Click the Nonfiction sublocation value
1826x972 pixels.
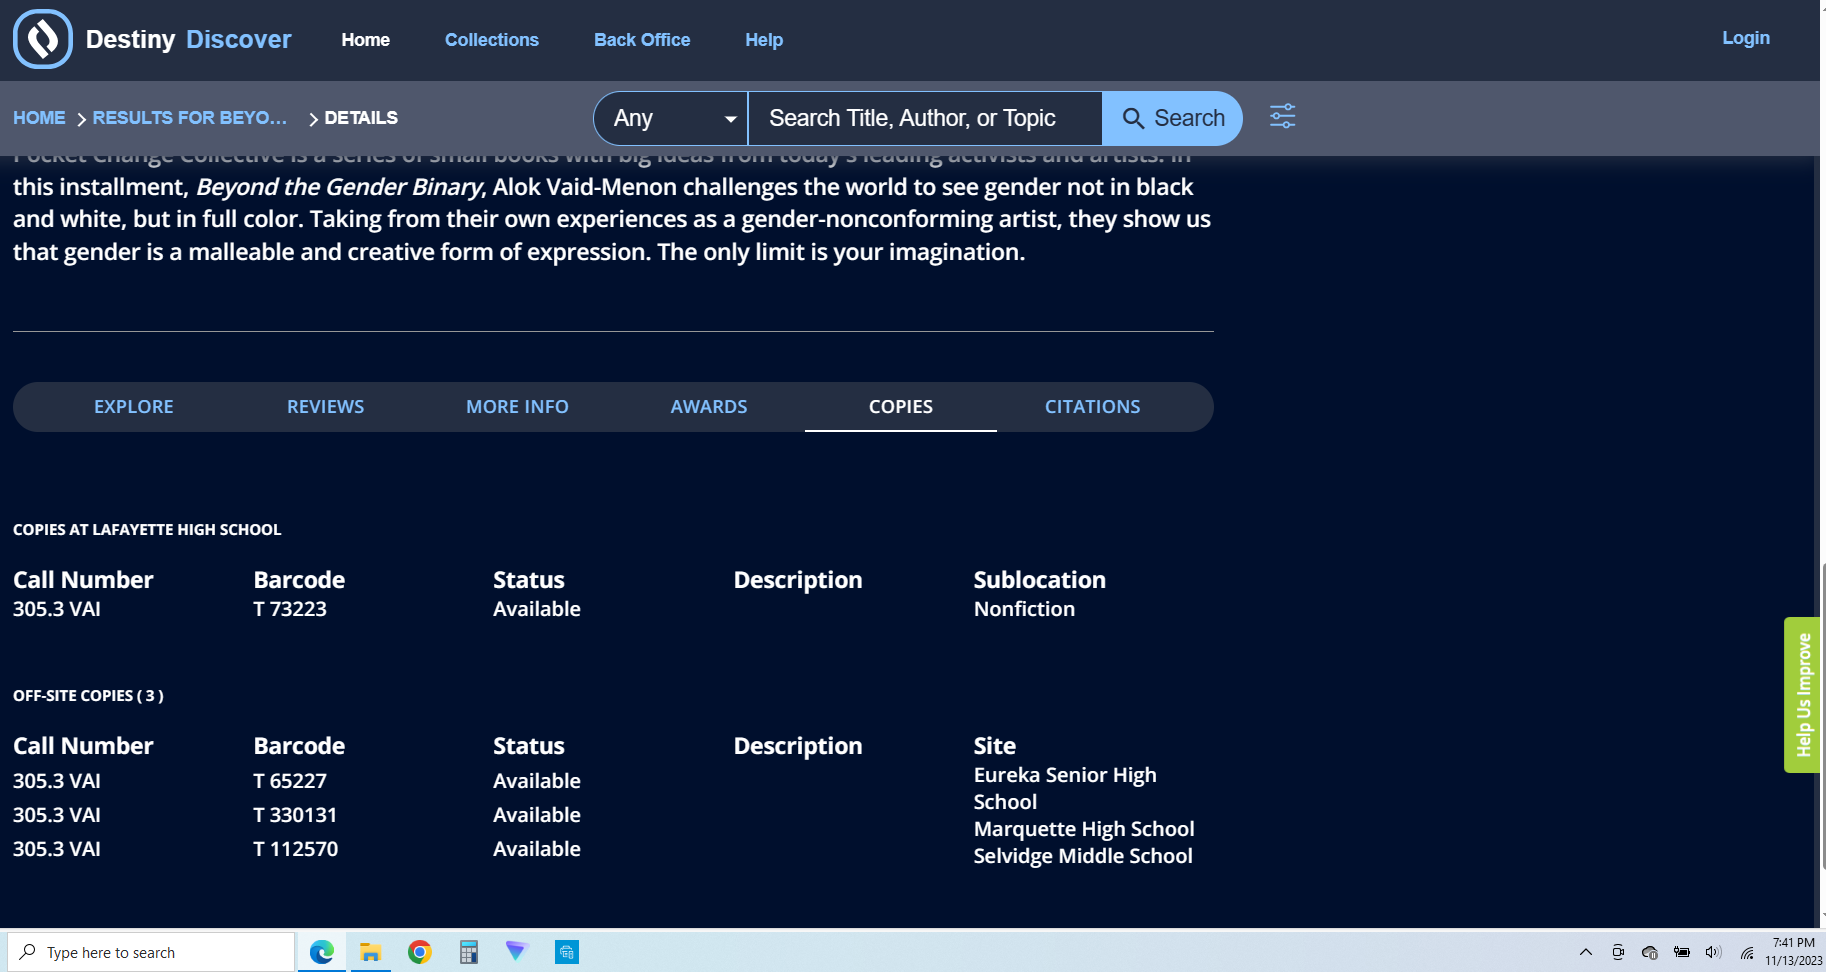coord(1025,609)
